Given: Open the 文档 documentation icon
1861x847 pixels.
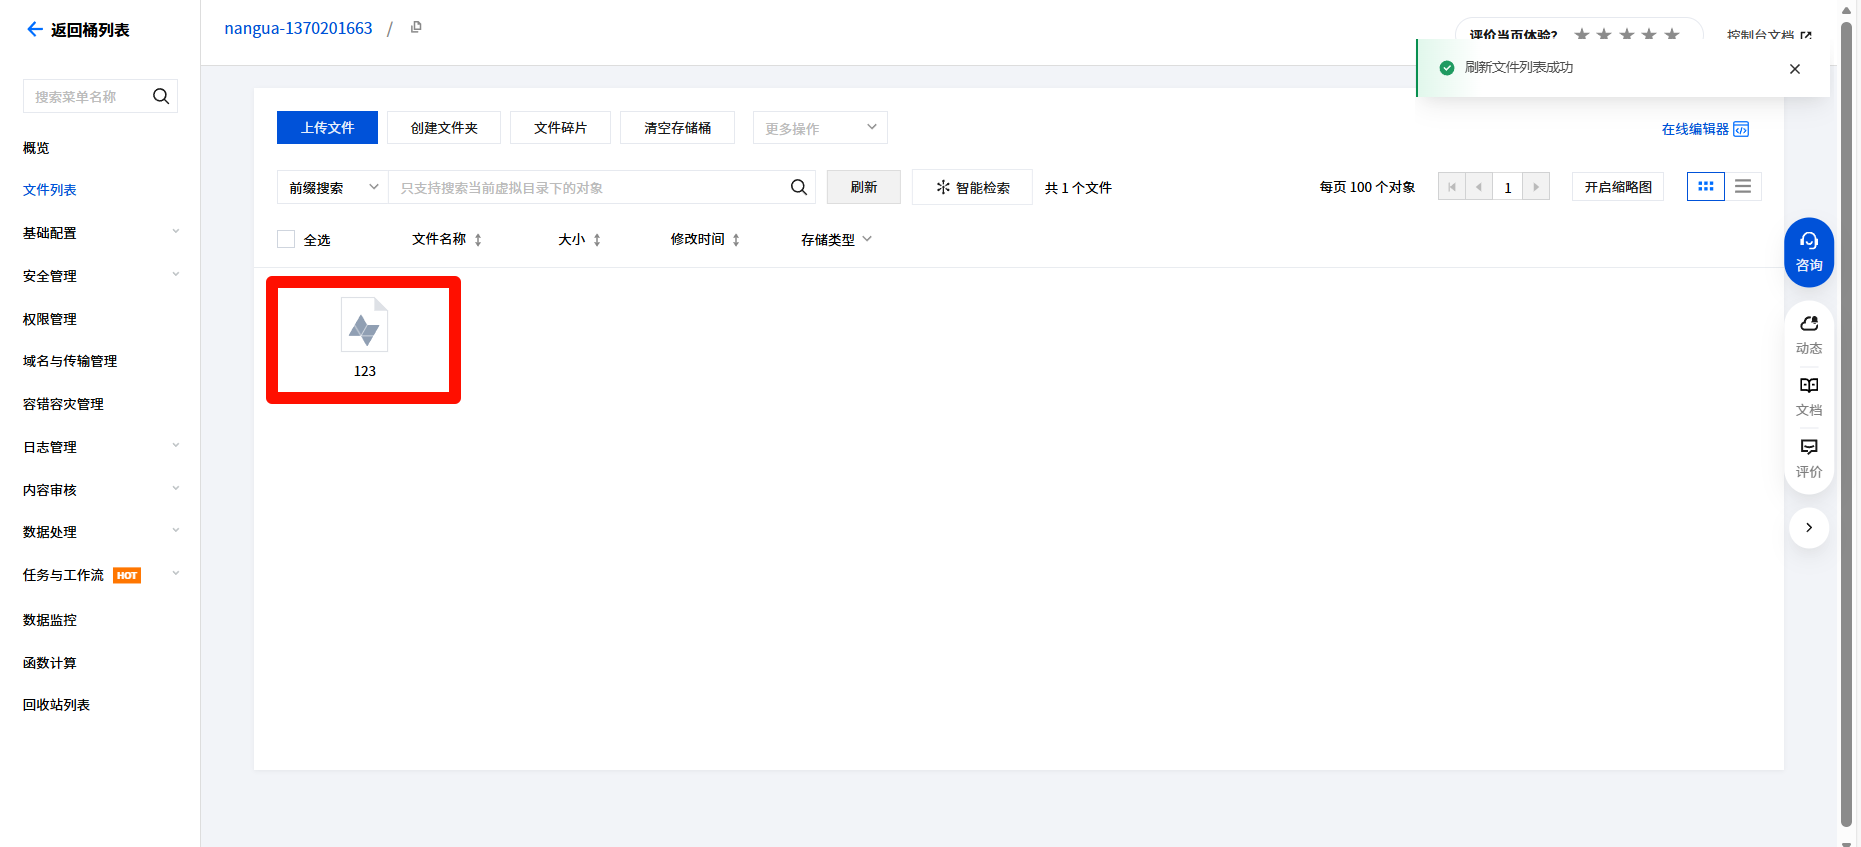Looking at the screenshot, I should pyautogui.click(x=1808, y=396).
